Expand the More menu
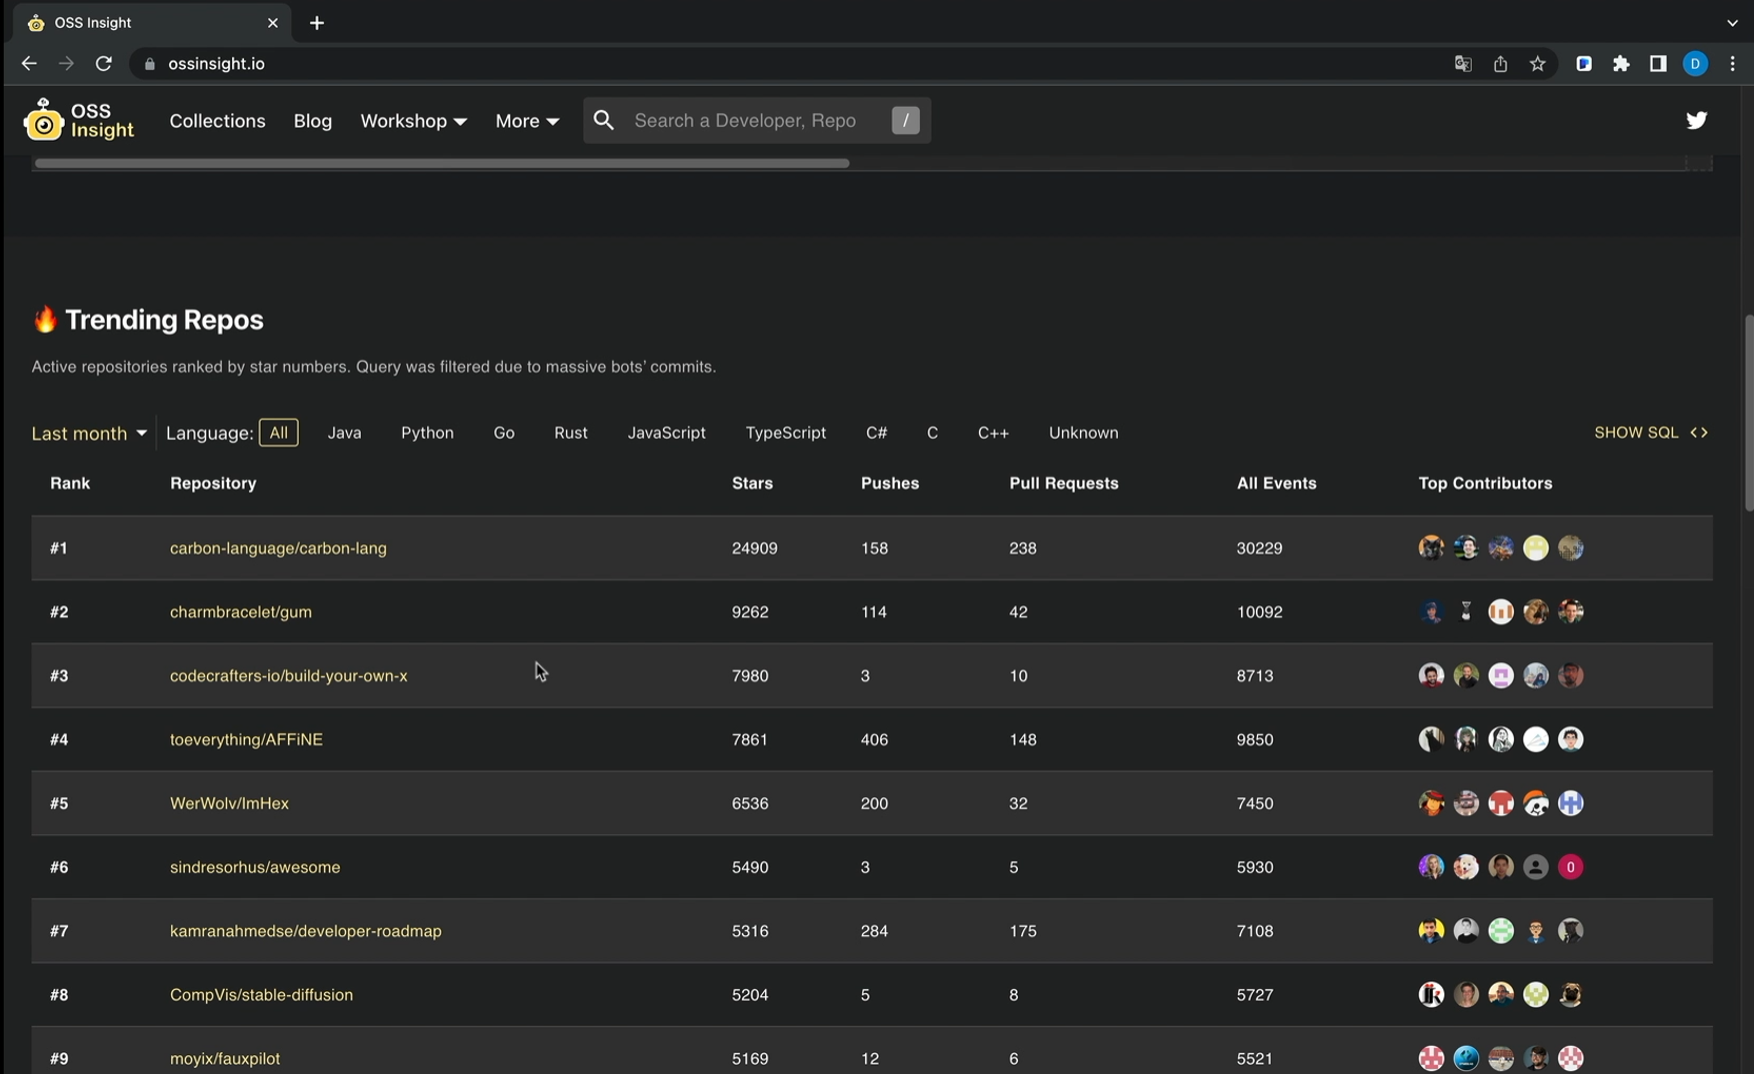1754x1074 pixels. click(527, 121)
